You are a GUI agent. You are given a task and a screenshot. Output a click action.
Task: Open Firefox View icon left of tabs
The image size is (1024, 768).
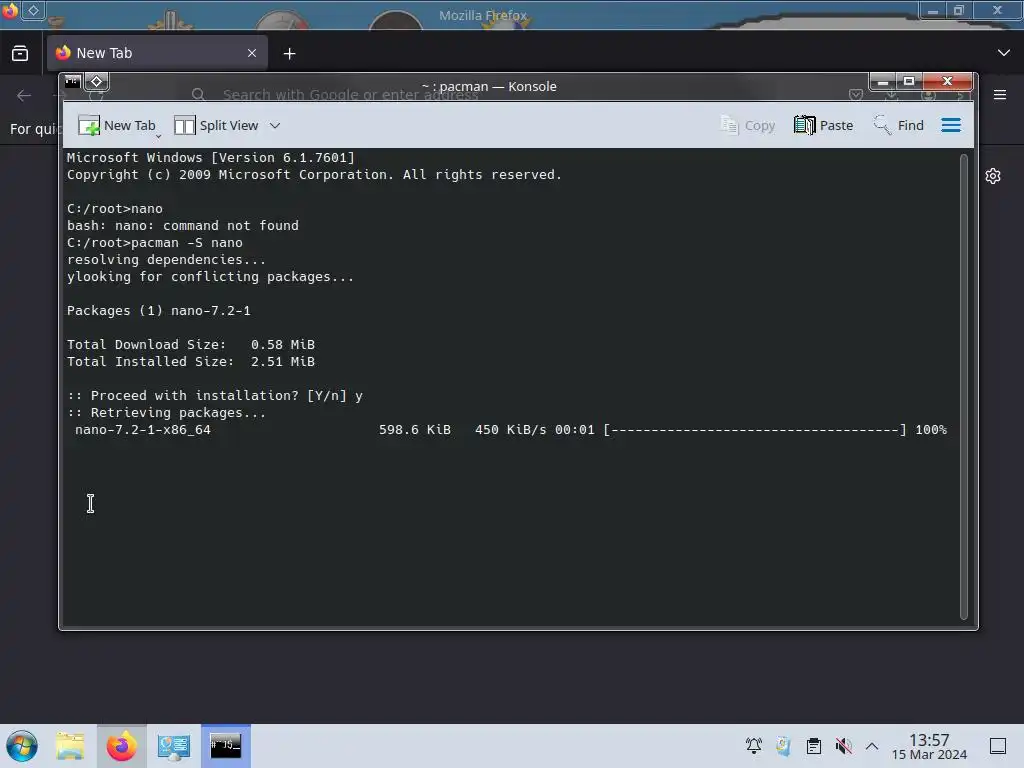pyautogui.click(x=20, y=53)
